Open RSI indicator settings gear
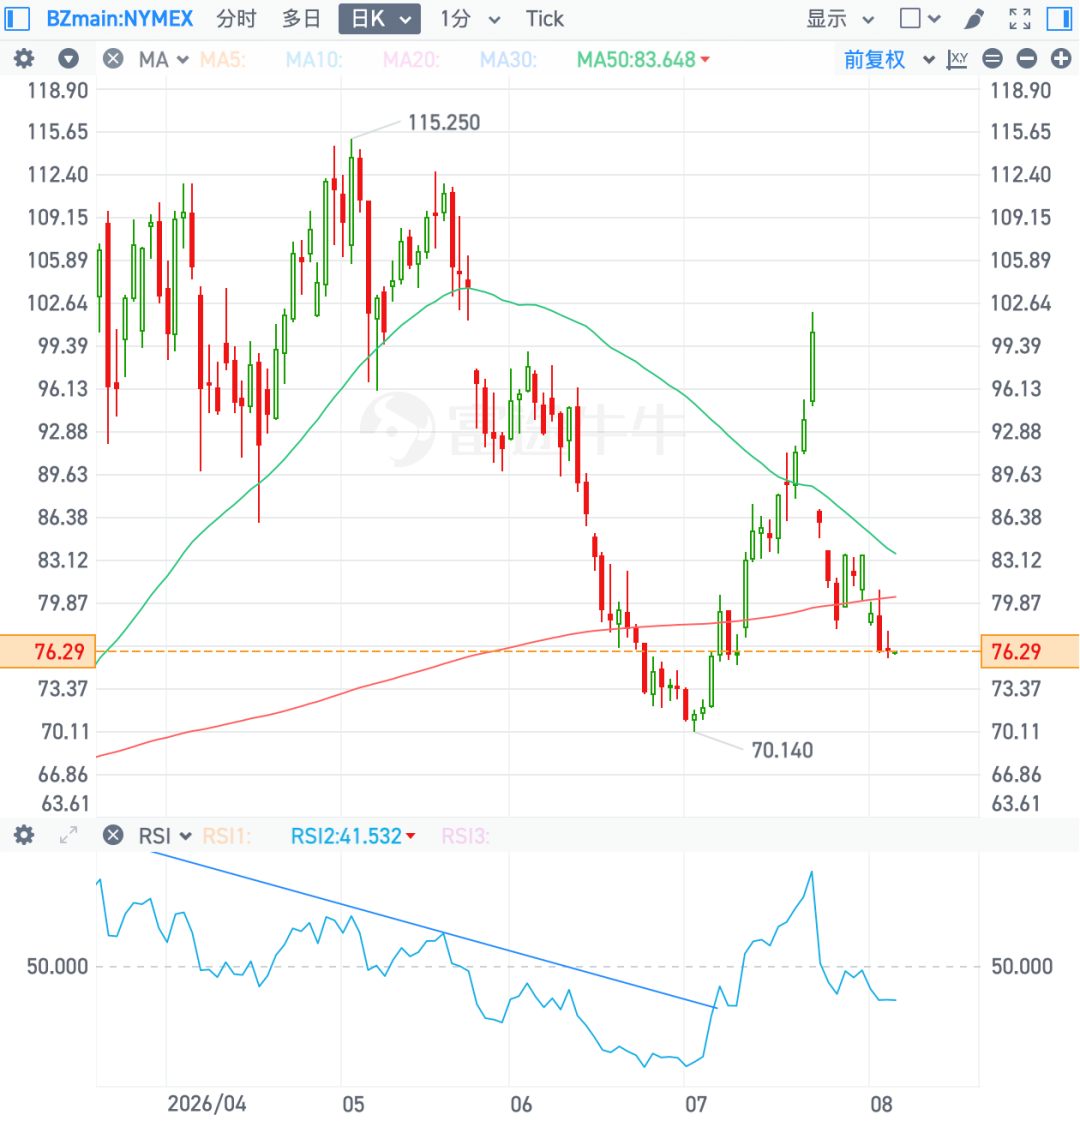This screenshot has height=1121, width=1080. click(24, 835)
